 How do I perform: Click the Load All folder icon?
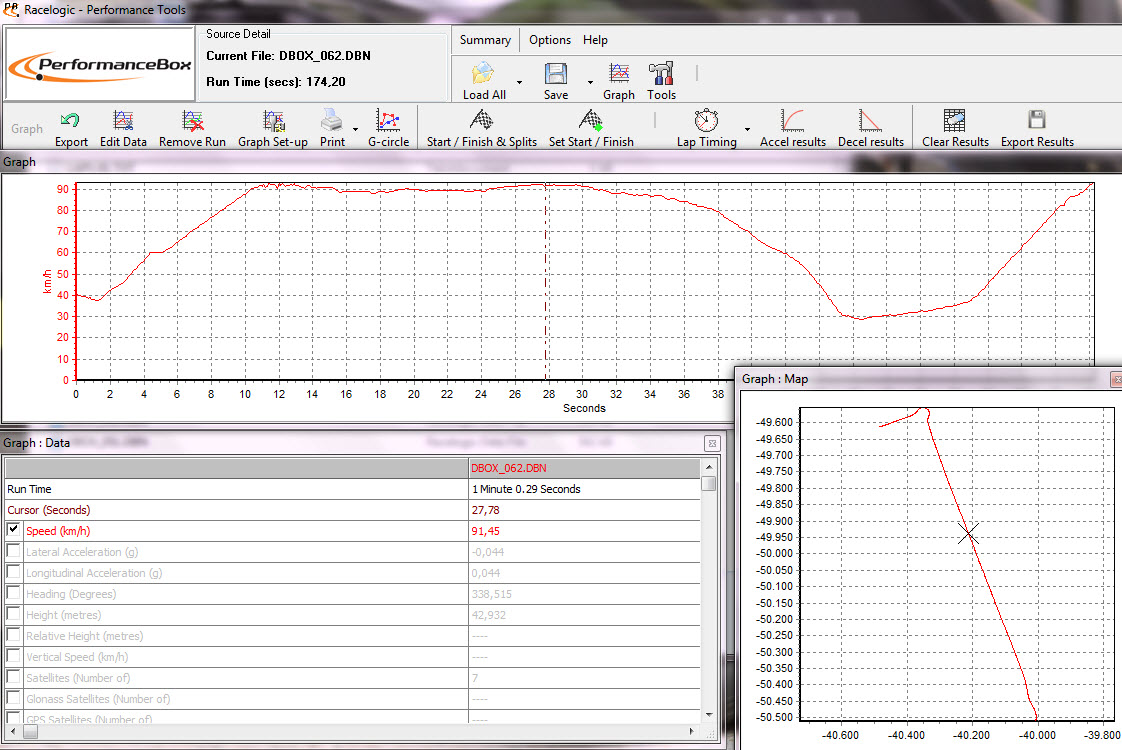click(483, 73)
